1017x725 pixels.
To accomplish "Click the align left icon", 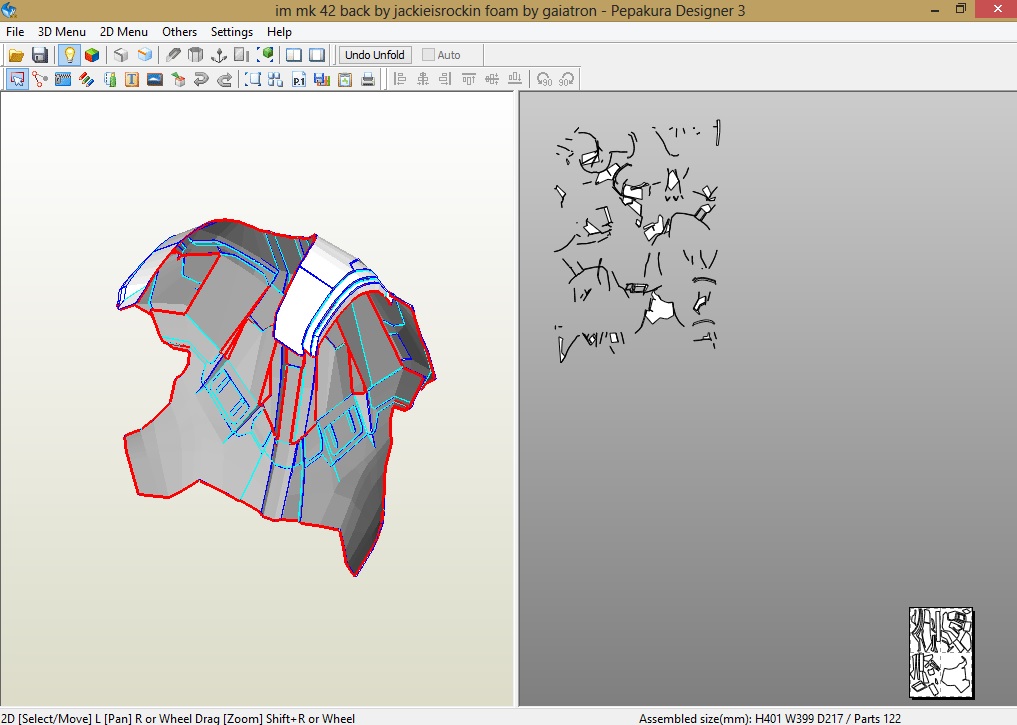I will coord(400,79).
